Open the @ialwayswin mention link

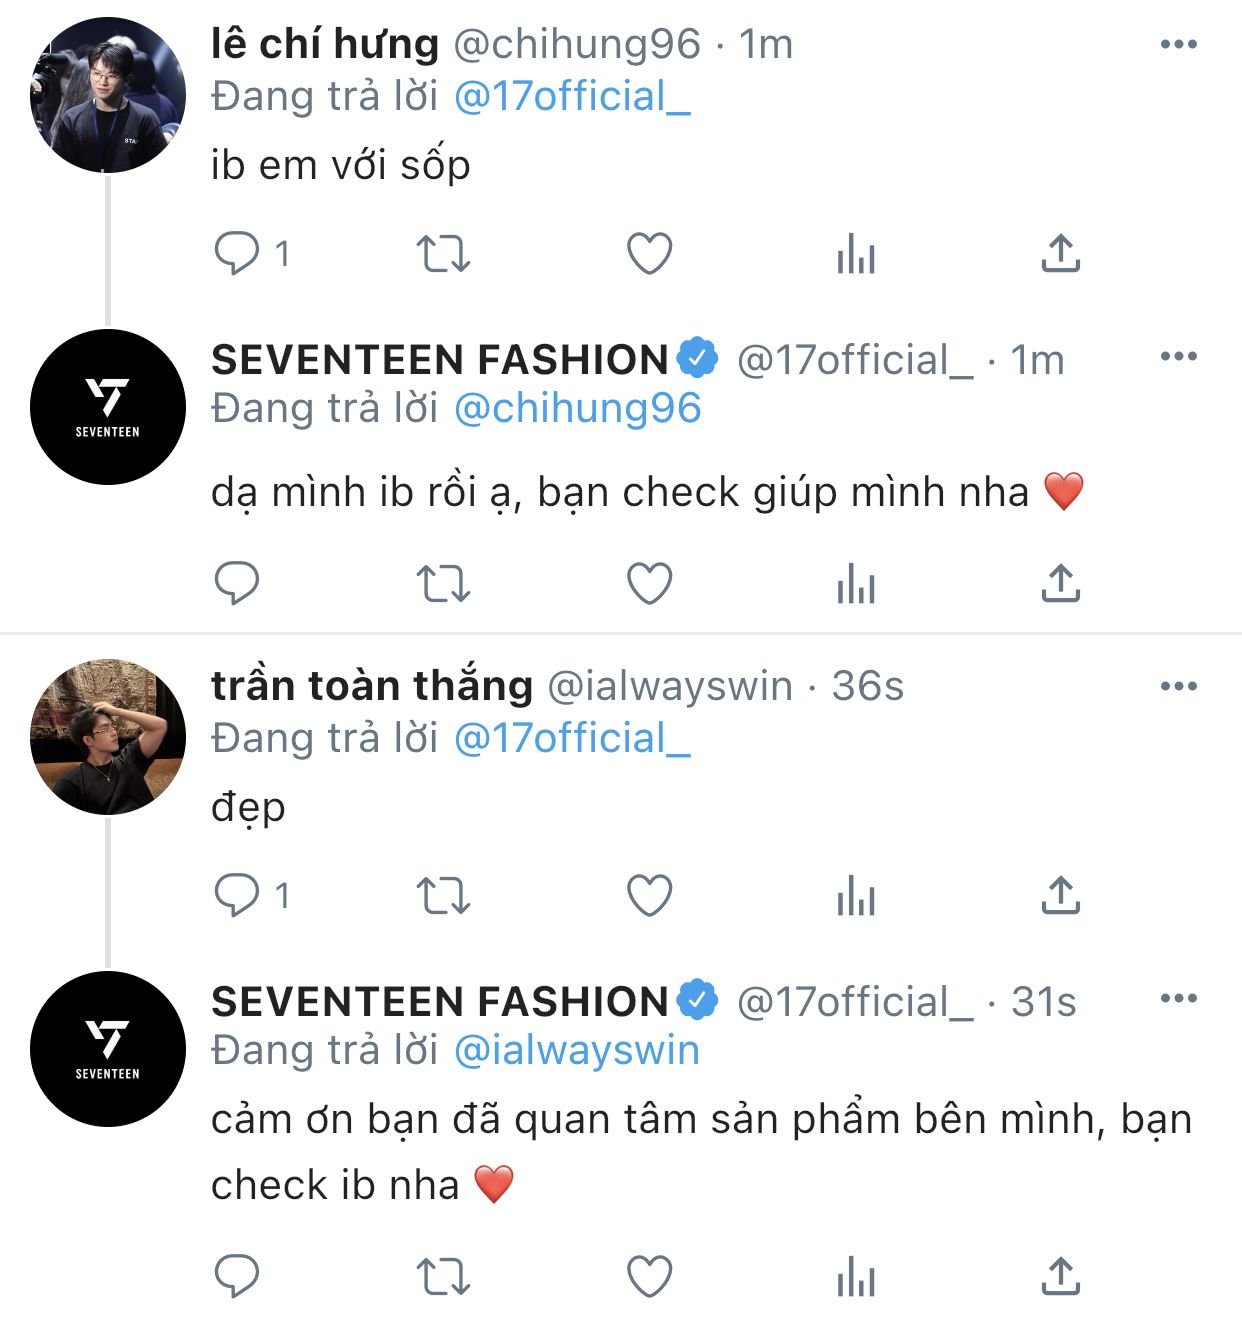pos(576,1050)
